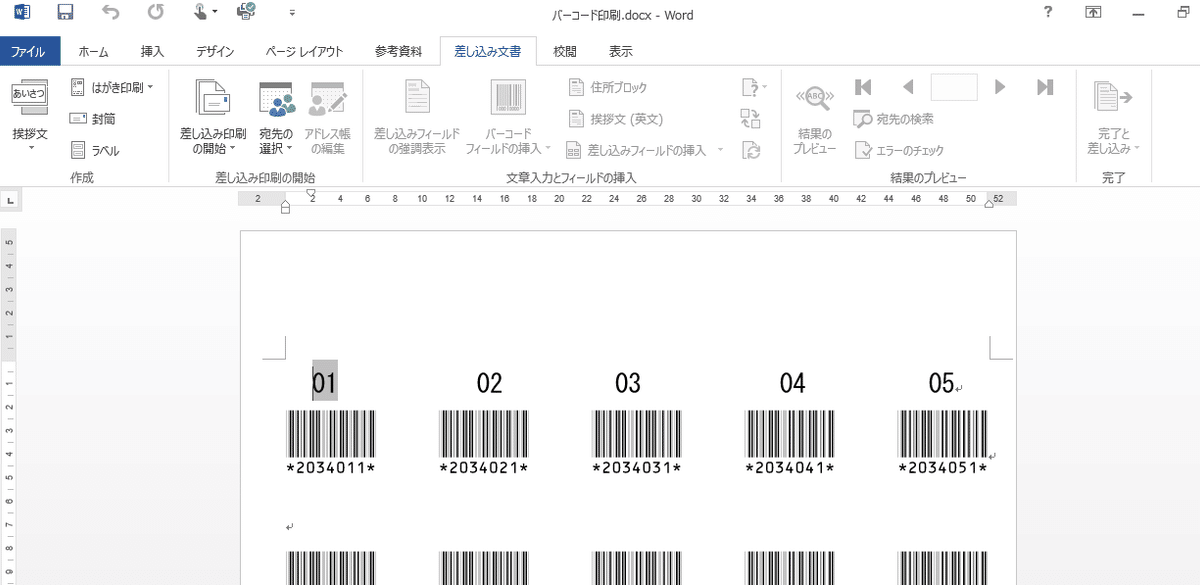Image resolution: width=1200 pixels, height=585 pixels.
Task: Toggle touch/mouse mode icon
Action: 203,13
